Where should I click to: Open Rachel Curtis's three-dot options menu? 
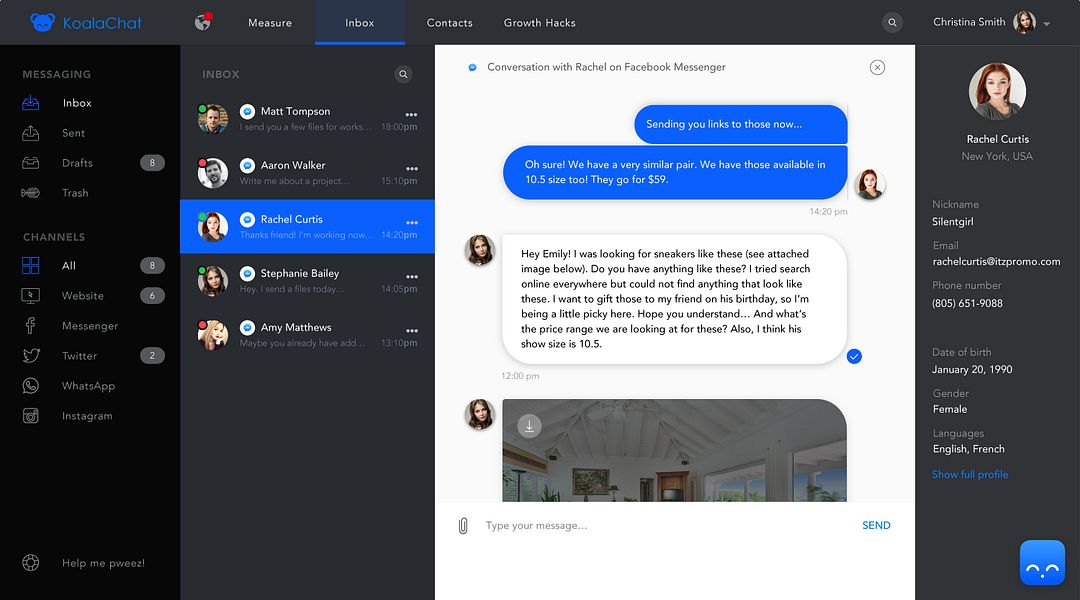(411, 223)
